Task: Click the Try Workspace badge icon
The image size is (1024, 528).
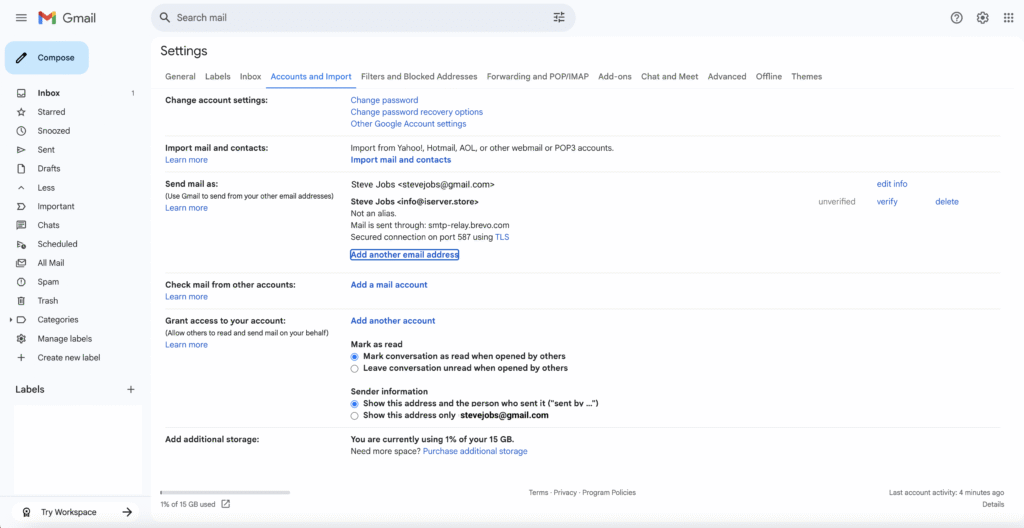Action: (x=26, y=512)
